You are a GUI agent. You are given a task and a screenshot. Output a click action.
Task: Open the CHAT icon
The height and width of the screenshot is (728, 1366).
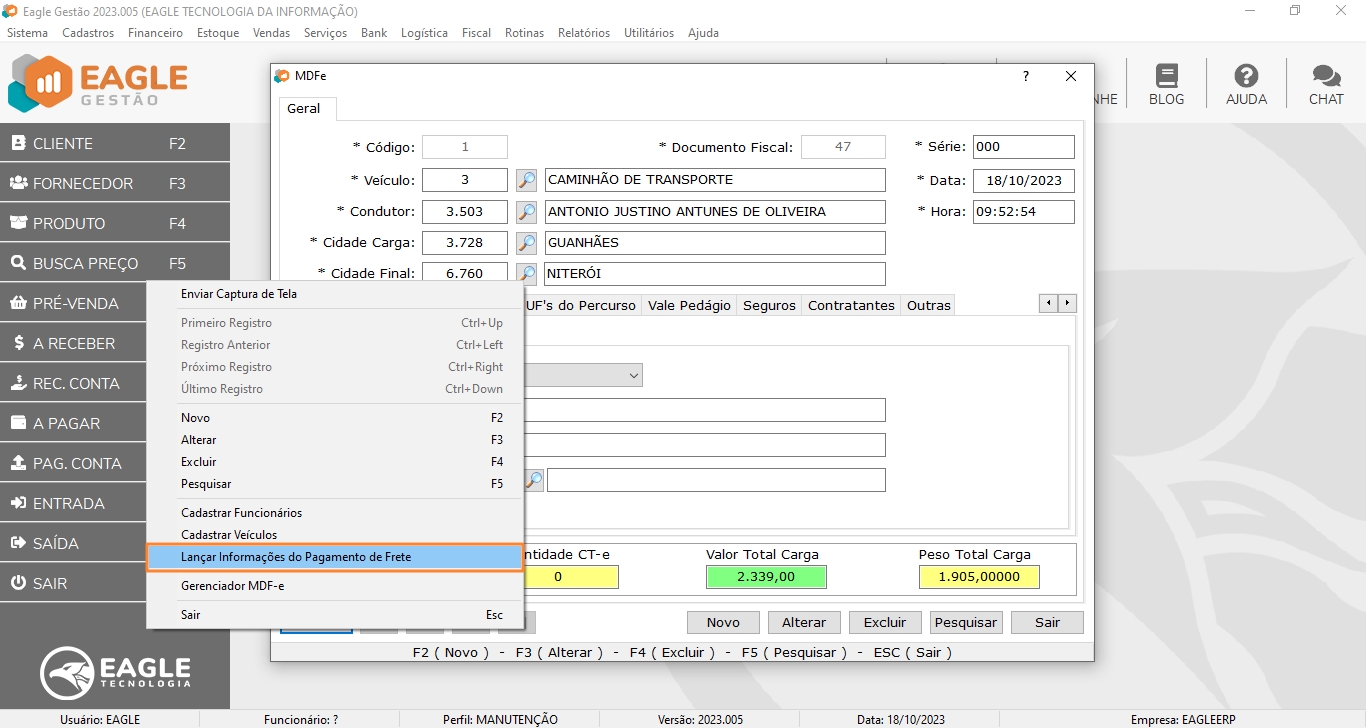coord(1326,84)
